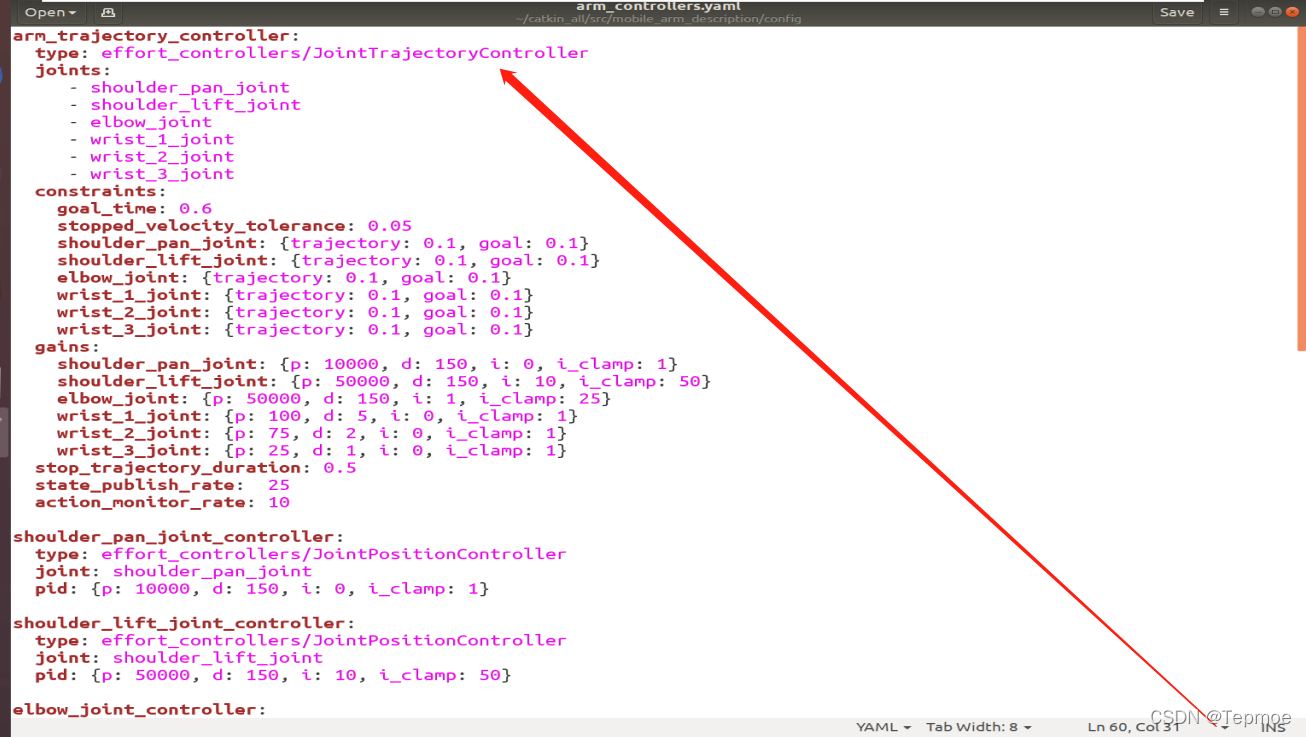Minimize the gedit window
1306x737 pixels.
[1258, 12]
